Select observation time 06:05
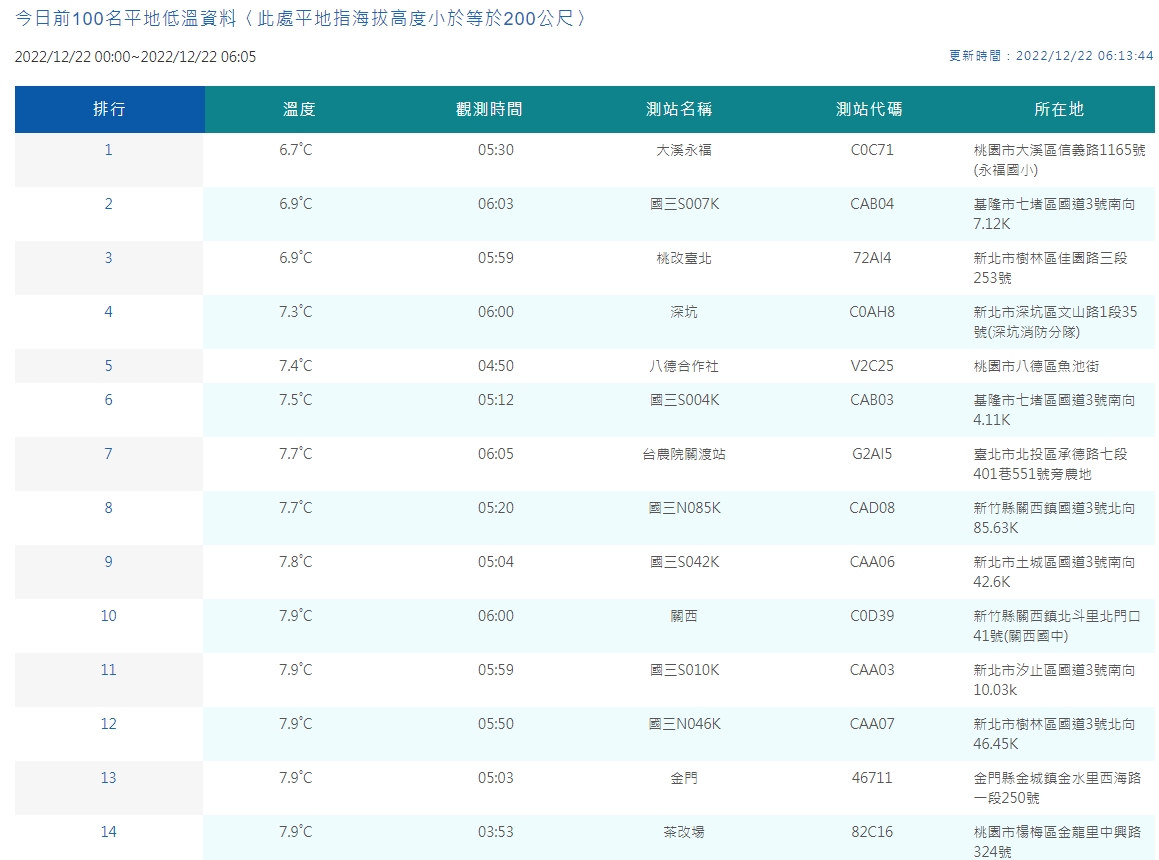Viewport: 1159px width, 860px height. point(495,454)
